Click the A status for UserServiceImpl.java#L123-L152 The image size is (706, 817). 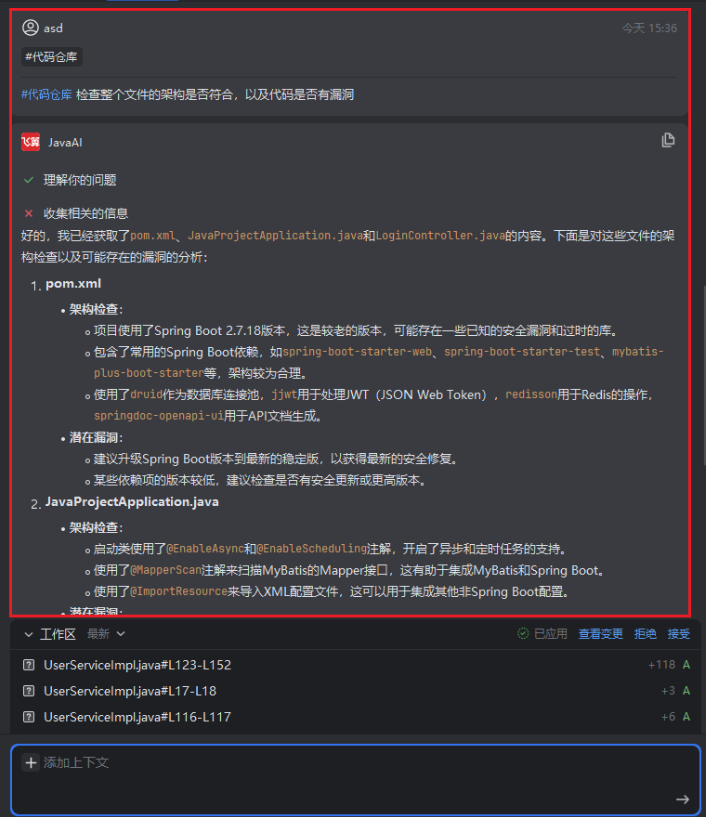(686, 665)
